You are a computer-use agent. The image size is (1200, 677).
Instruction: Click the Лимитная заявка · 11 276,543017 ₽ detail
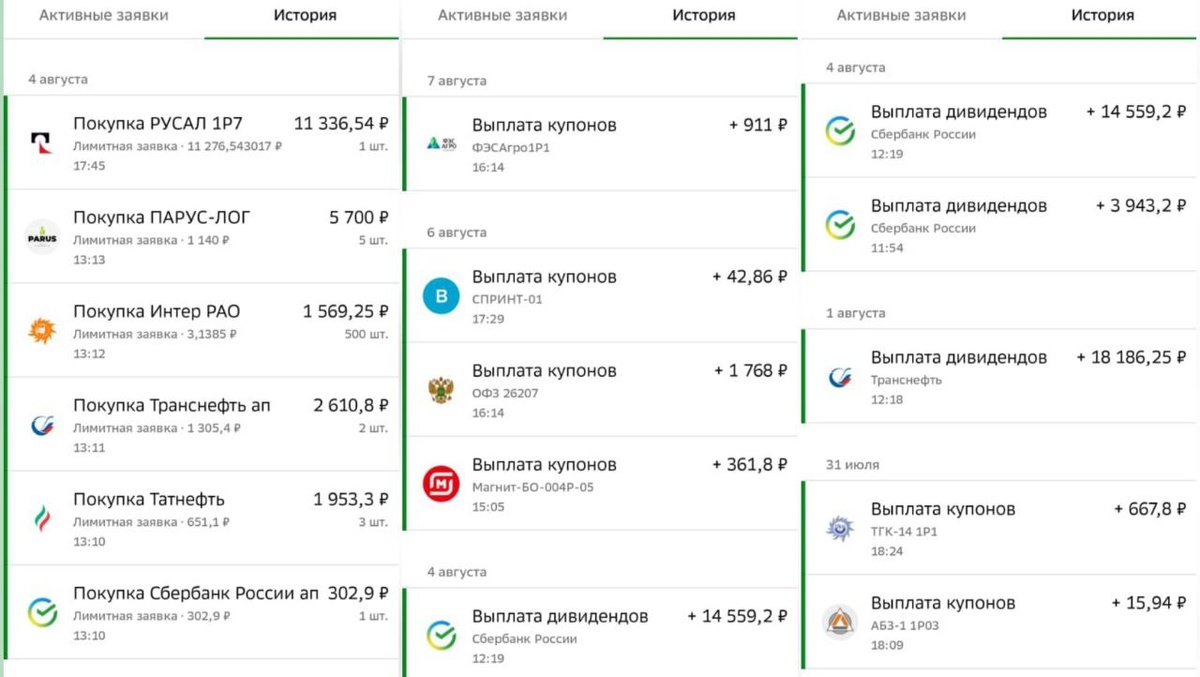coord(178,146)
